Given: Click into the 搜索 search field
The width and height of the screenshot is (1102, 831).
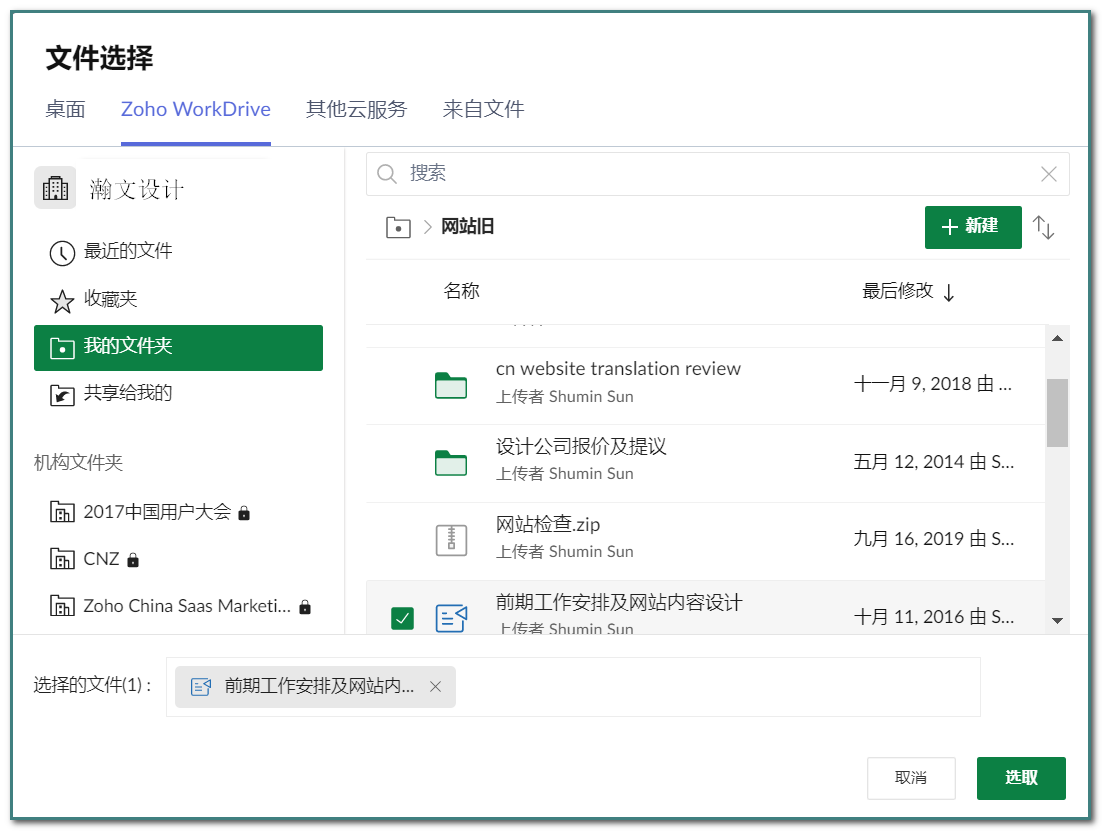Looking at the screenshot, I should click(715, 174).
